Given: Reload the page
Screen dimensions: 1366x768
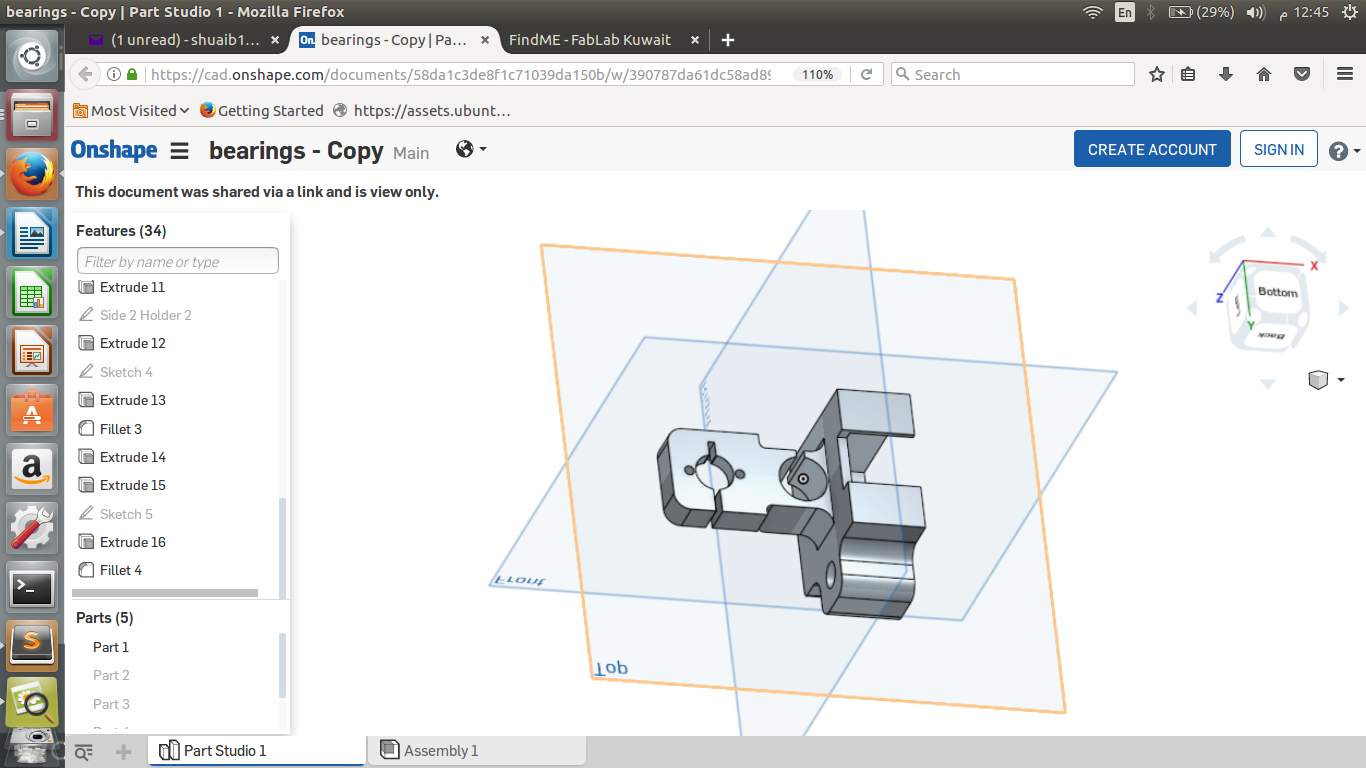Looking at the screenshot, I should 867,74.
